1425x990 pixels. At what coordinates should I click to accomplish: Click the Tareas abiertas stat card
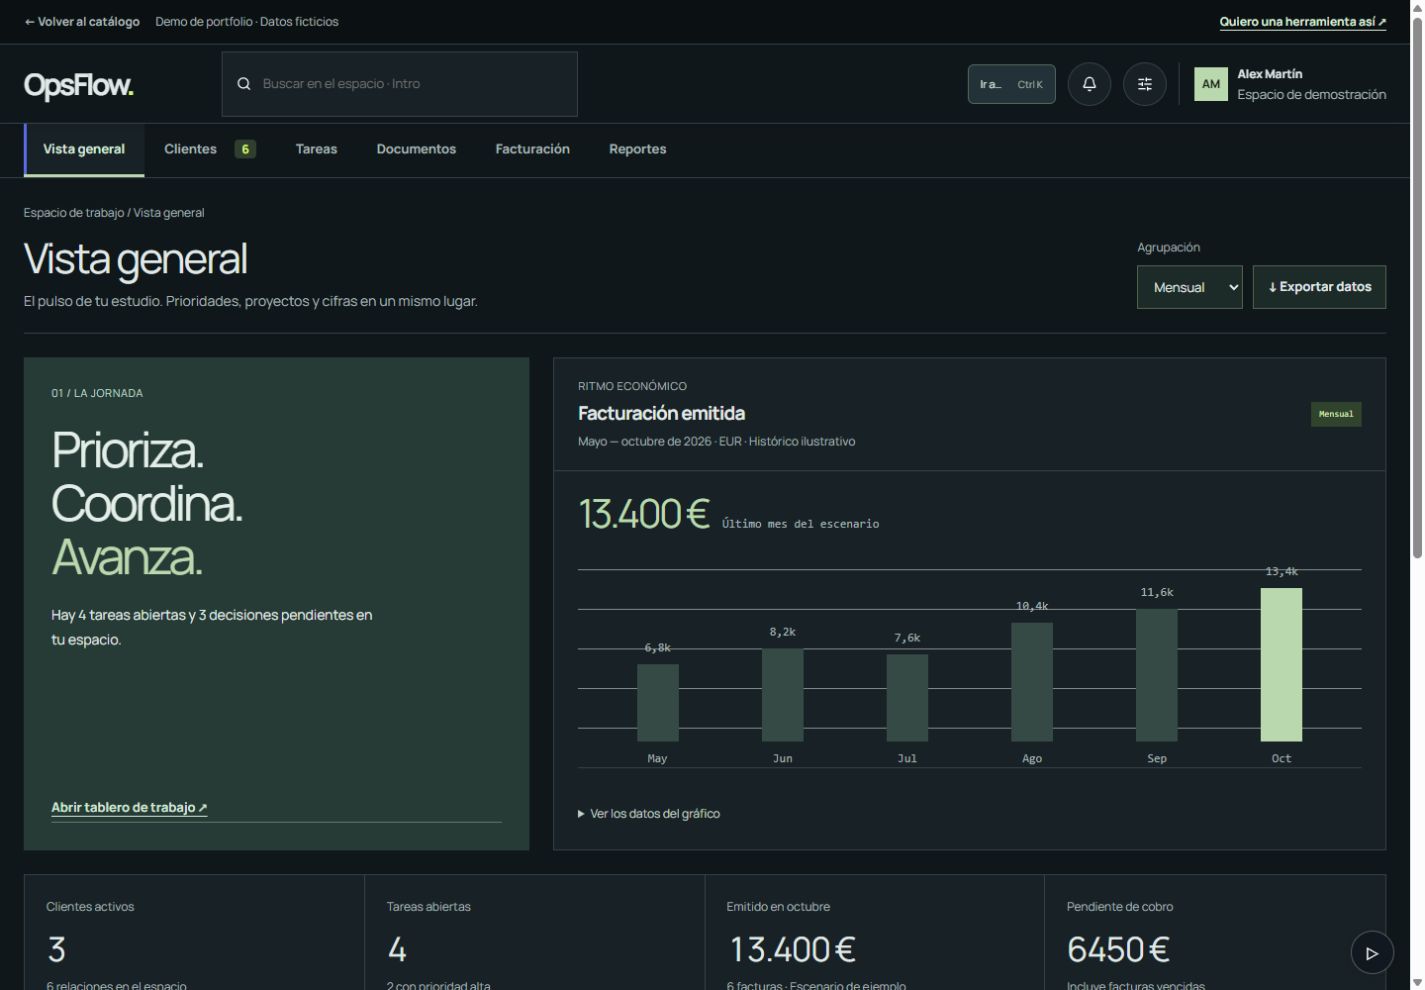535,933
